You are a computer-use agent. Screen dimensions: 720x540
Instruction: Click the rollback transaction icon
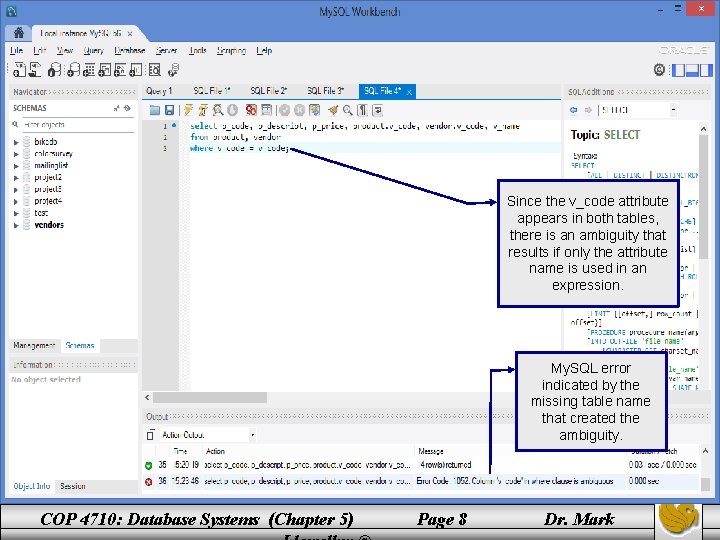(299, 110)
